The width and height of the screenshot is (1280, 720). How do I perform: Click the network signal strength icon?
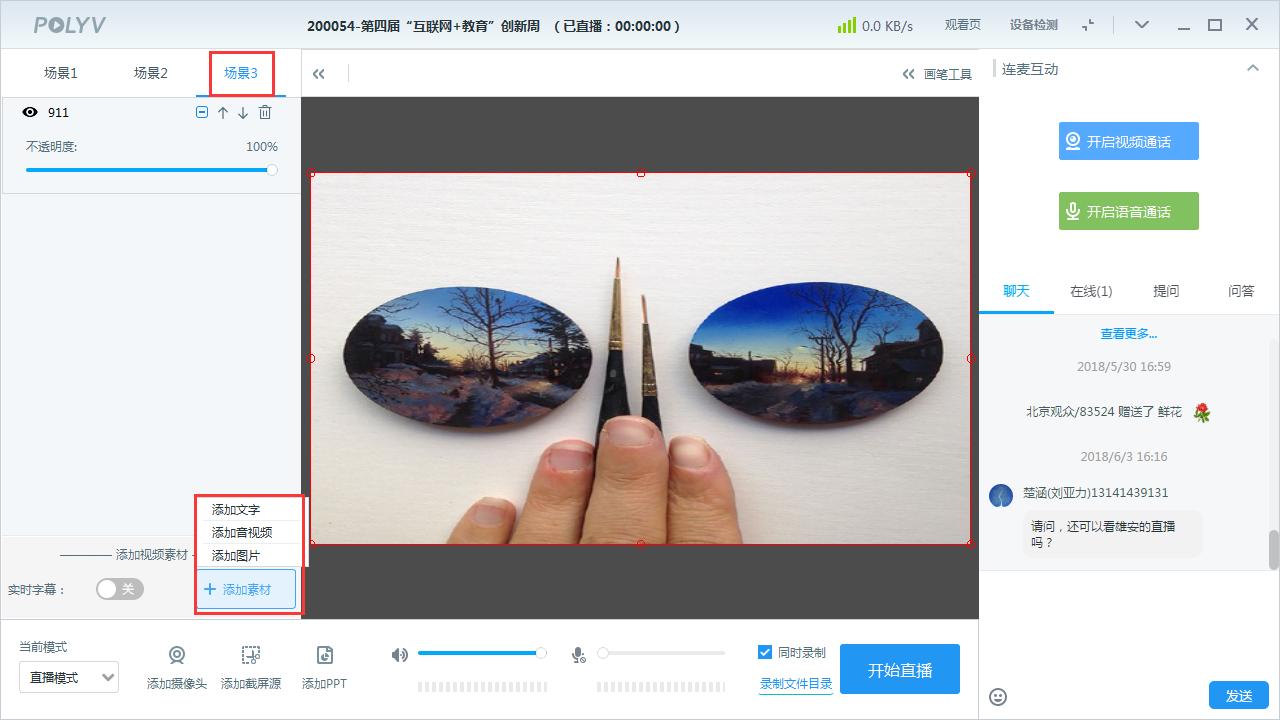[x=847, y=25]
